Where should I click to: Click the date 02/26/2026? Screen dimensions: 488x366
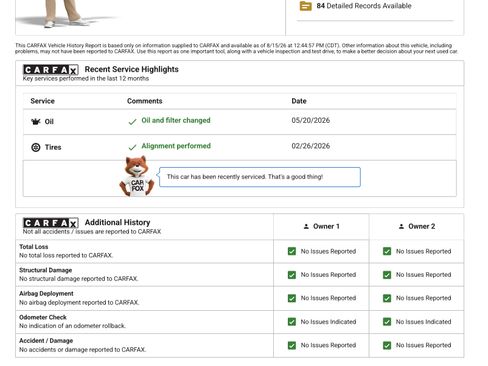(x=311, y=146)
